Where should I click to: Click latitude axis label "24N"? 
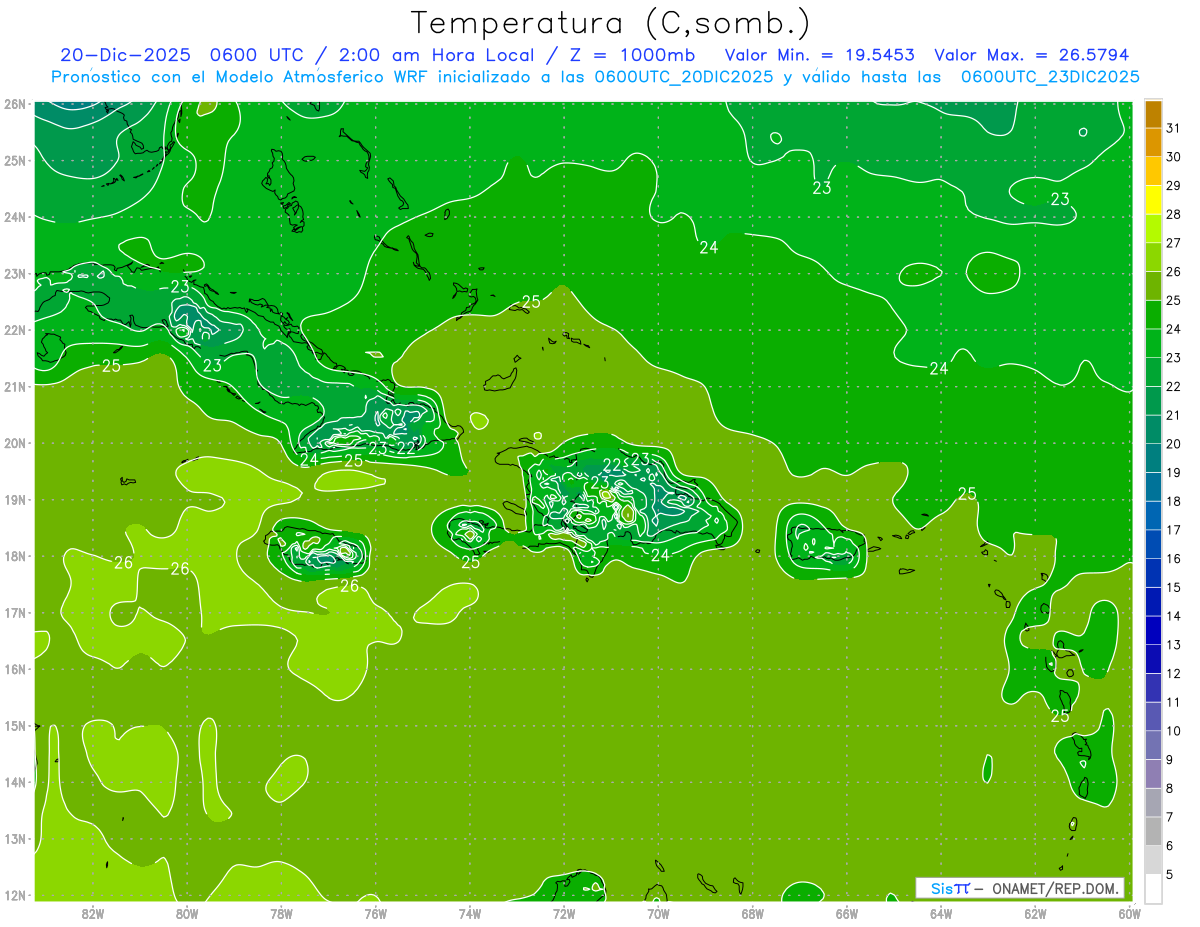[x=14, y=217]
